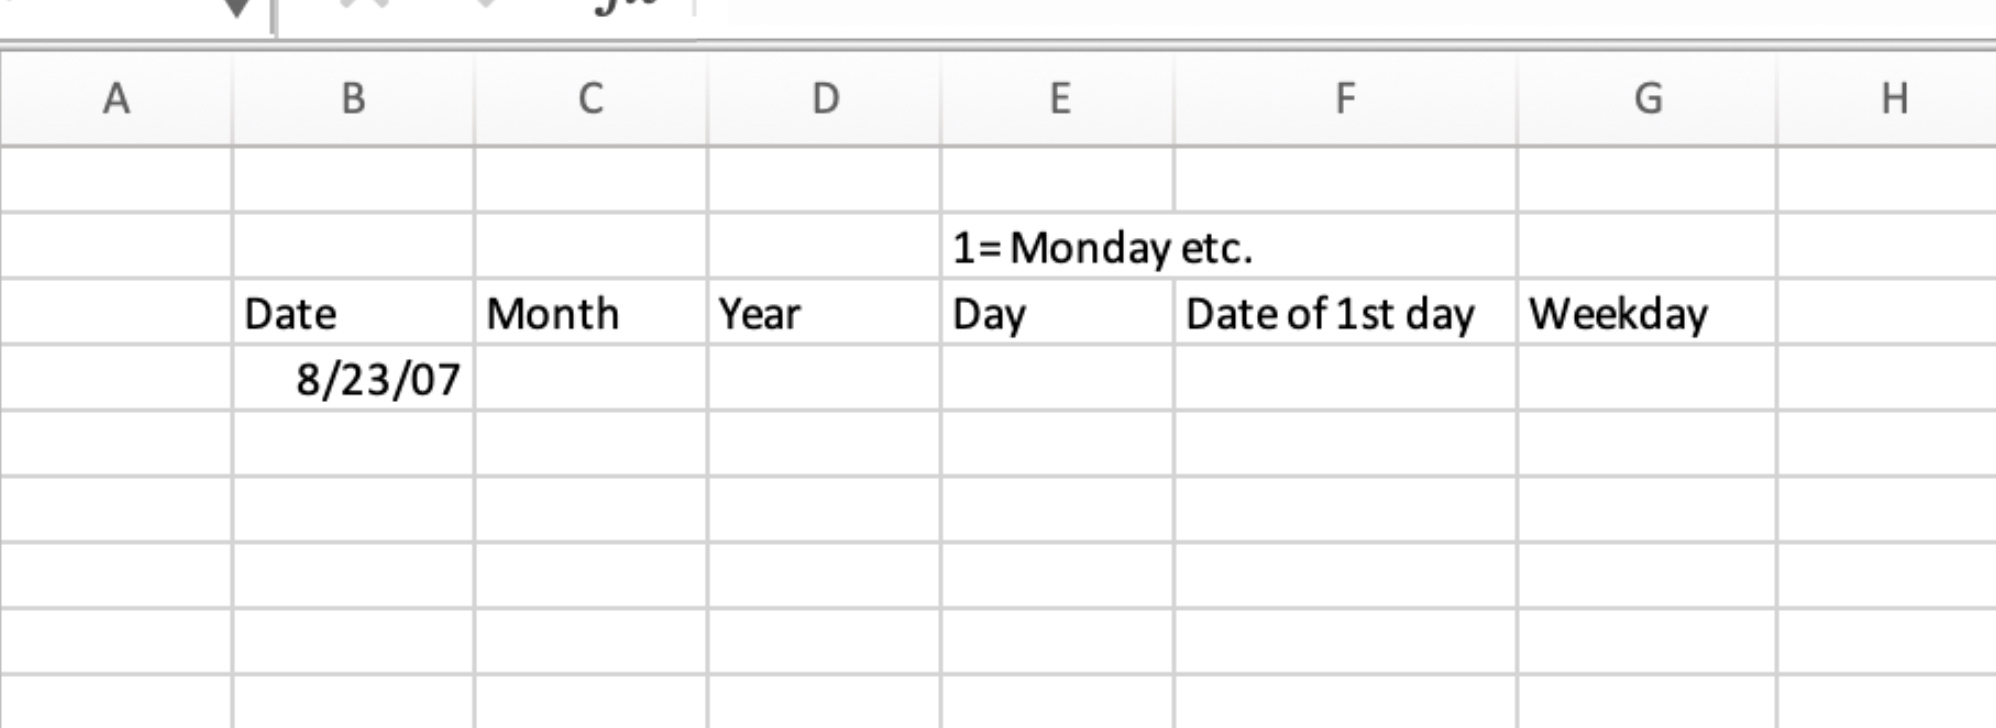Select the cell containing 8/23/07
Viewport: 1996px width, 728px height.
coord(352,378)
